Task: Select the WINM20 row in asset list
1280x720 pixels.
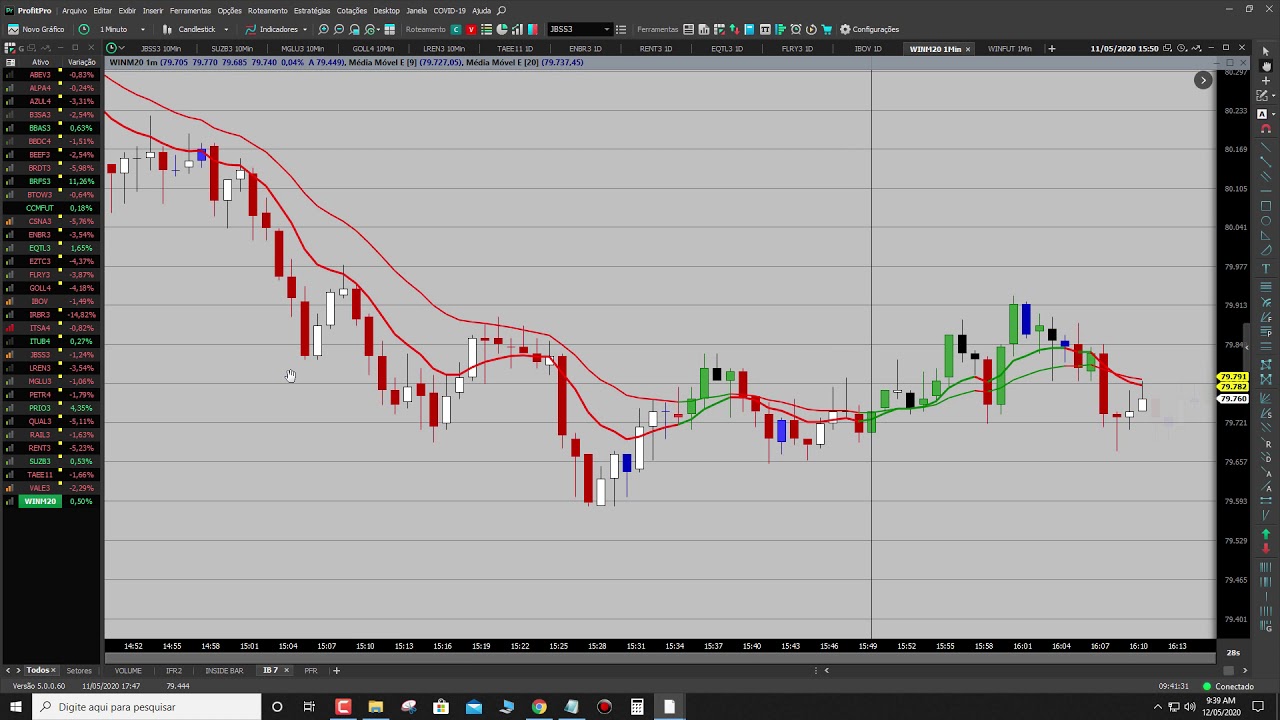Action: tap(50, 501)
